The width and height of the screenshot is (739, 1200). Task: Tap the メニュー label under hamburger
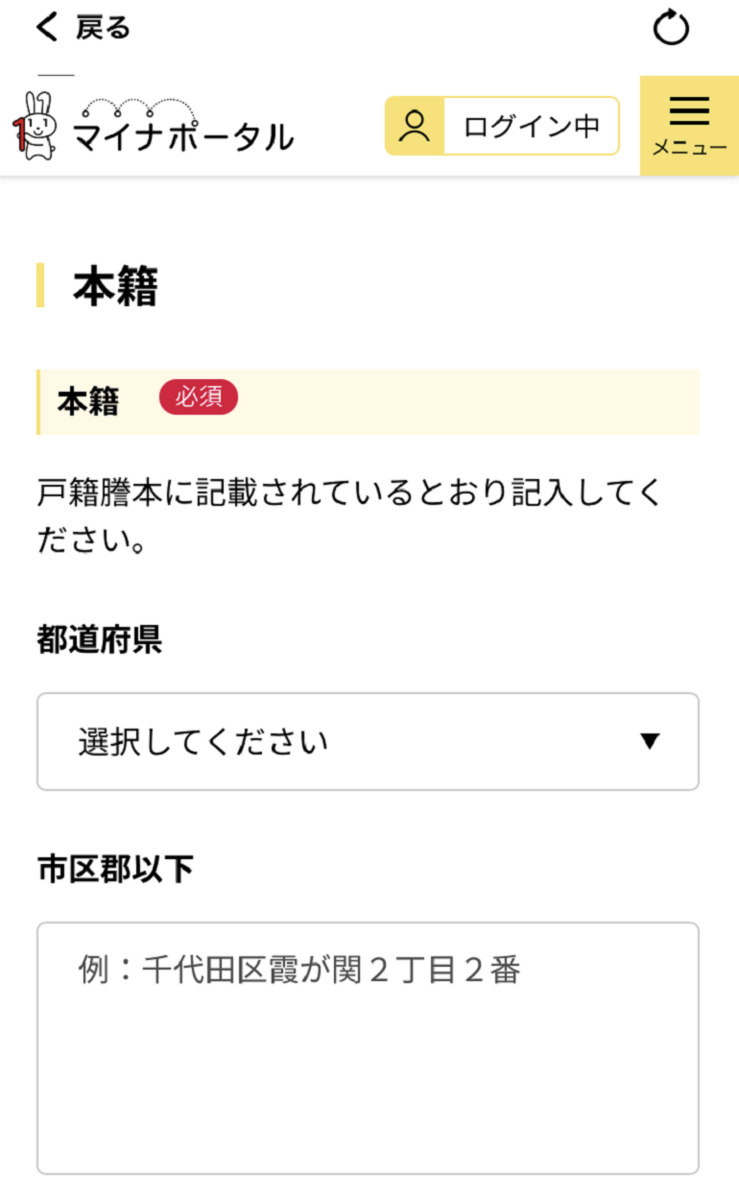(689, 148)
